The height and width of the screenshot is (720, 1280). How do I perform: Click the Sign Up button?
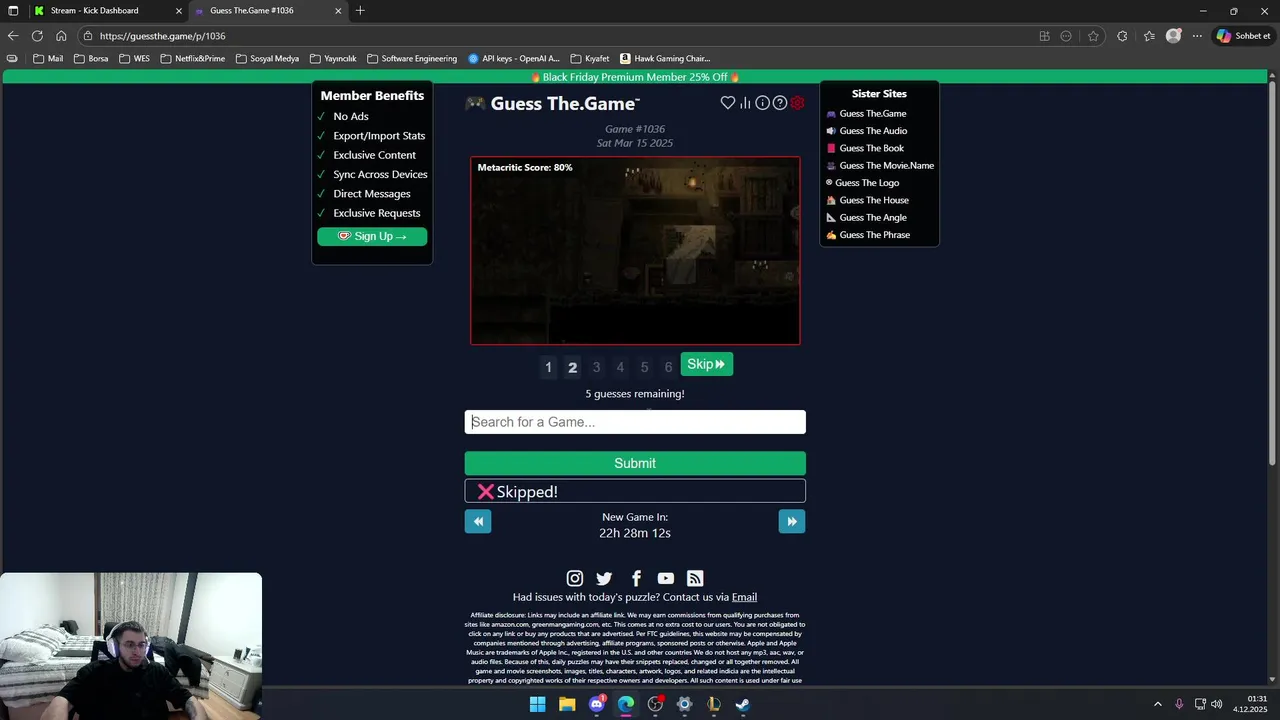(372, 236)
